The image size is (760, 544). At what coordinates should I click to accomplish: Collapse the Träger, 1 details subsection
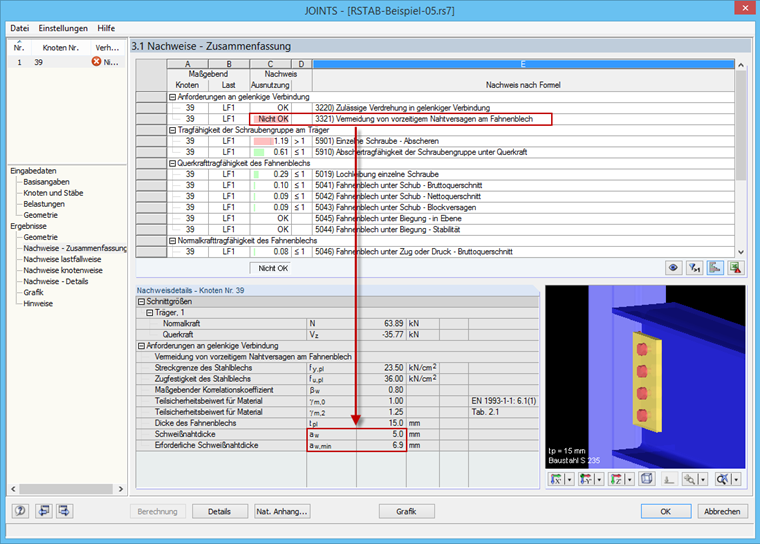(150, 313)
